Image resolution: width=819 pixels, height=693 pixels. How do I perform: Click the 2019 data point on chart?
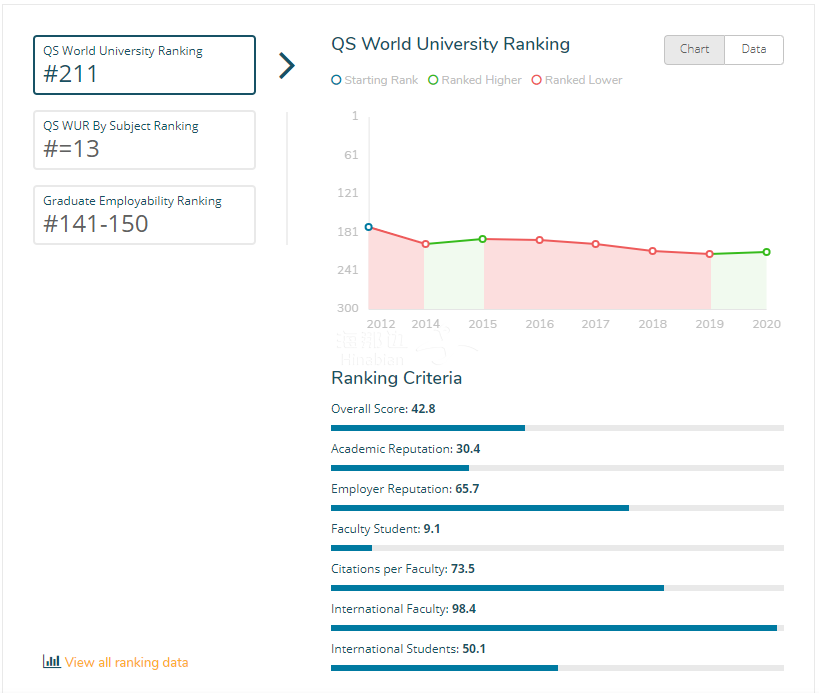click(709, 254)
